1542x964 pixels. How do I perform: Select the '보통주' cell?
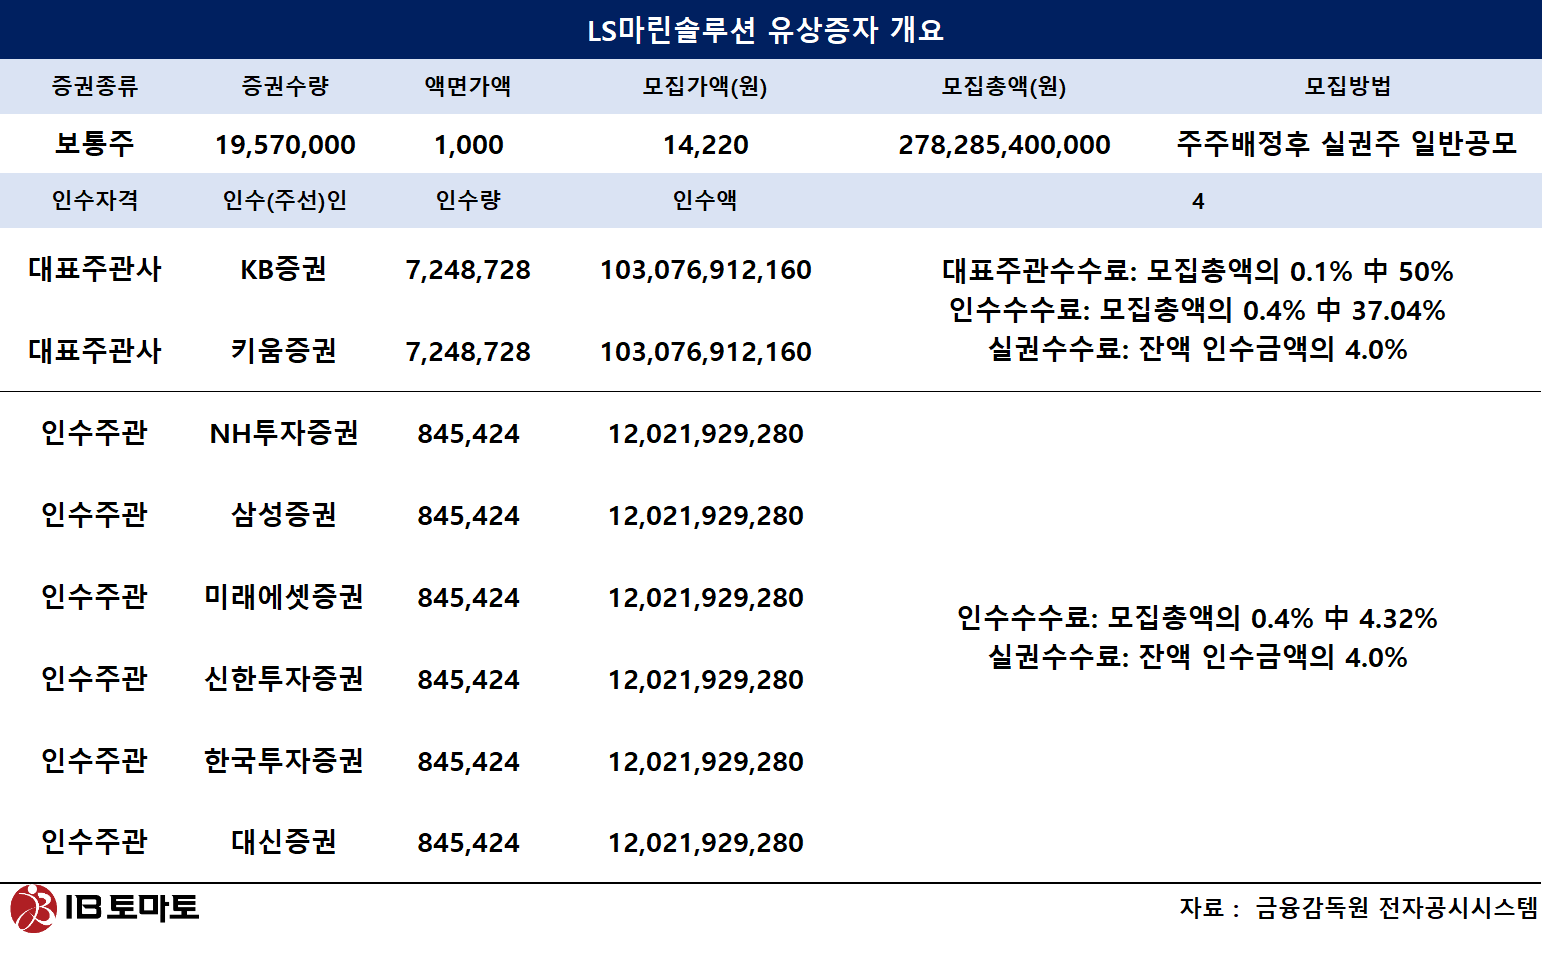pos(94,144)
